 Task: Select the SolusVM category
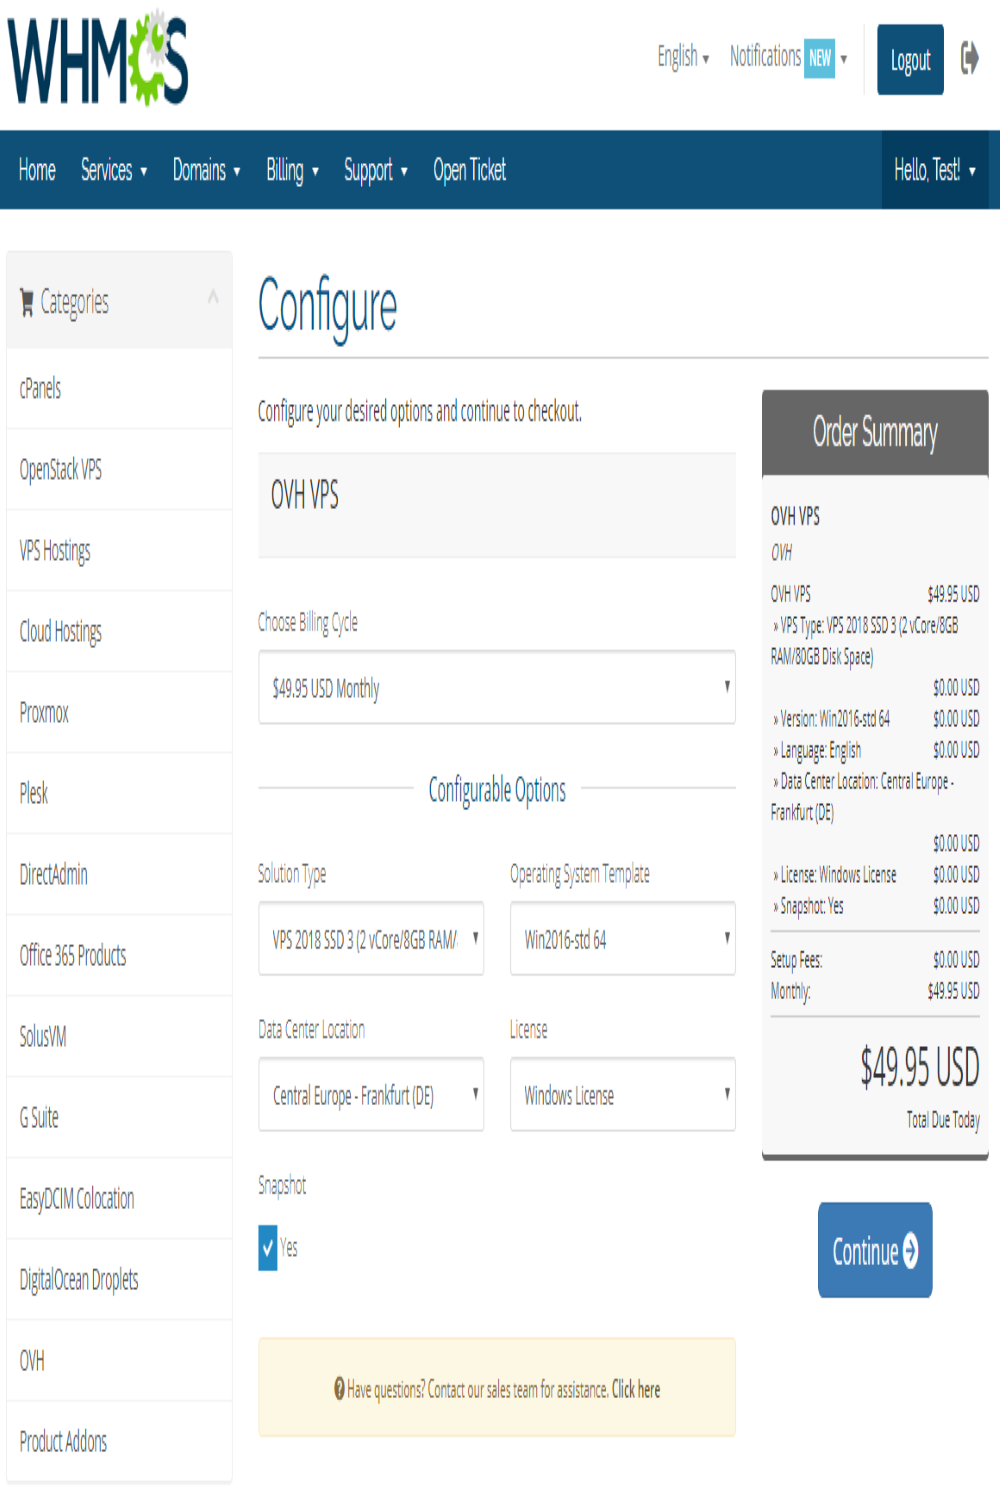119,1037
